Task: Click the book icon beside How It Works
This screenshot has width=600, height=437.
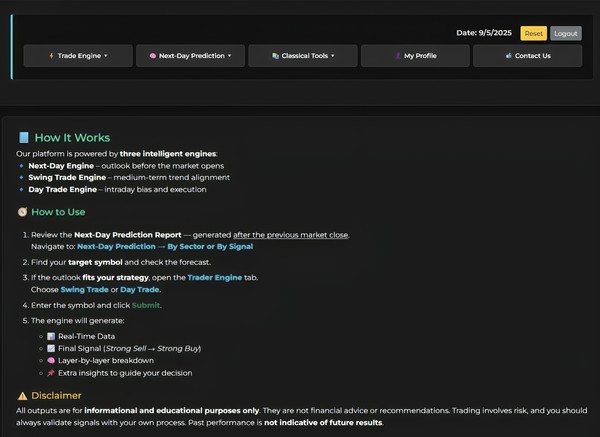Action: pyautogui.click(x=23, y=138)
